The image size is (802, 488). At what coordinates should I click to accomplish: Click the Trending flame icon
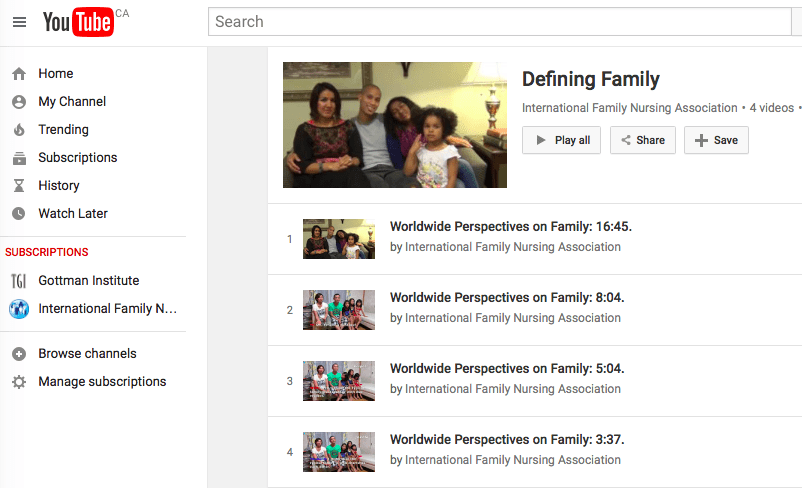coord(19,130)
